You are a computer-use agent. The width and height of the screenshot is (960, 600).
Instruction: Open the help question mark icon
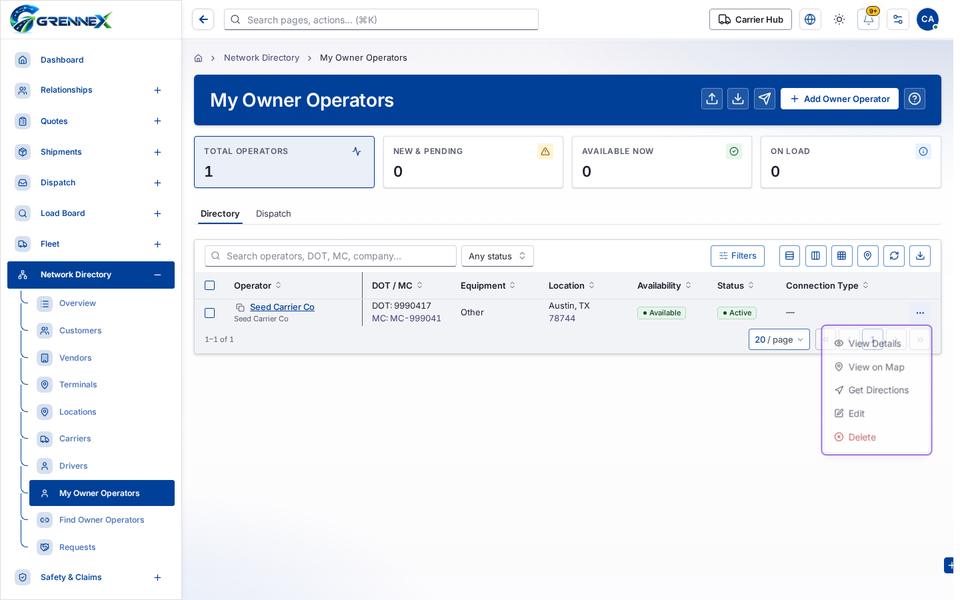(915, 99)
